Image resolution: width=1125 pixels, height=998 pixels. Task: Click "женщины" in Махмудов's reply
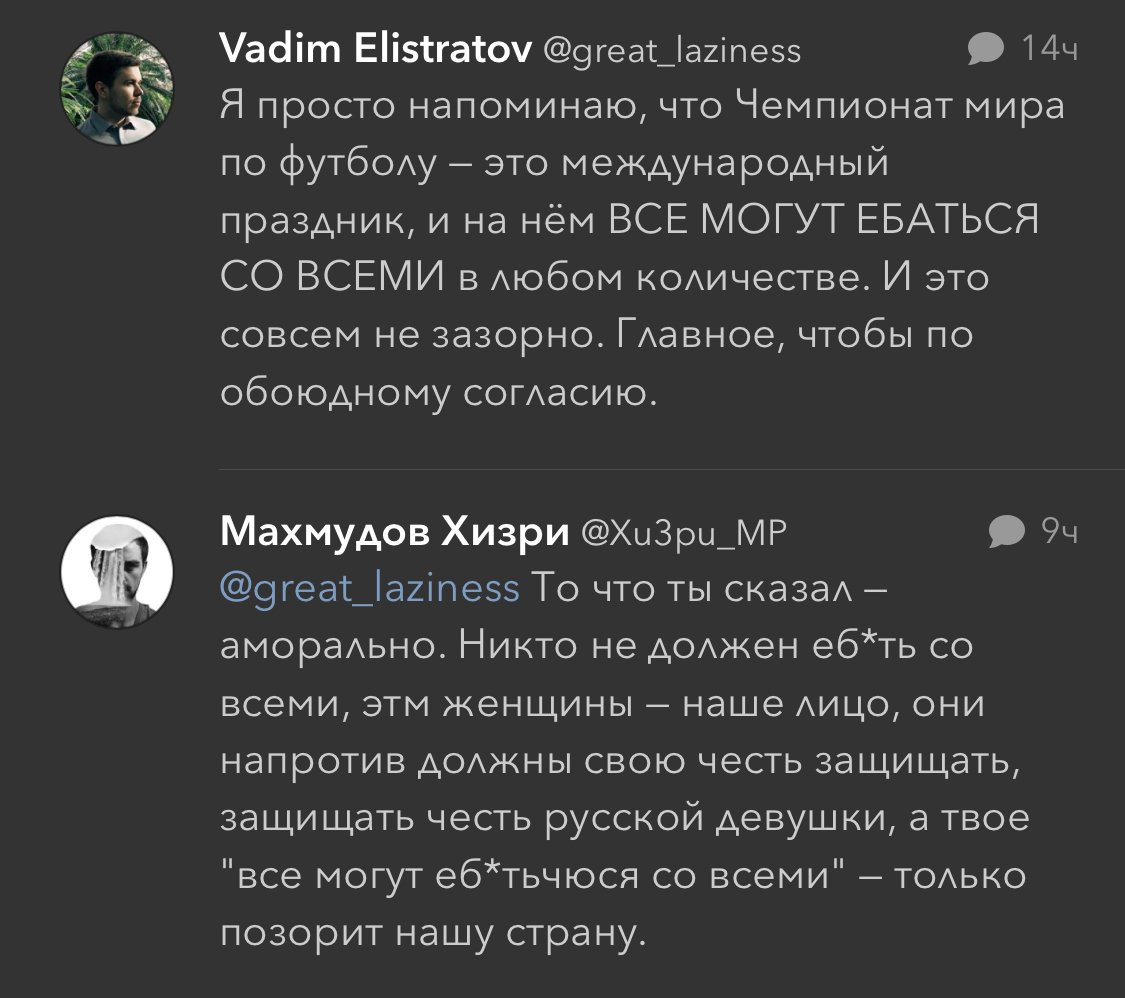tap(564, 703)
